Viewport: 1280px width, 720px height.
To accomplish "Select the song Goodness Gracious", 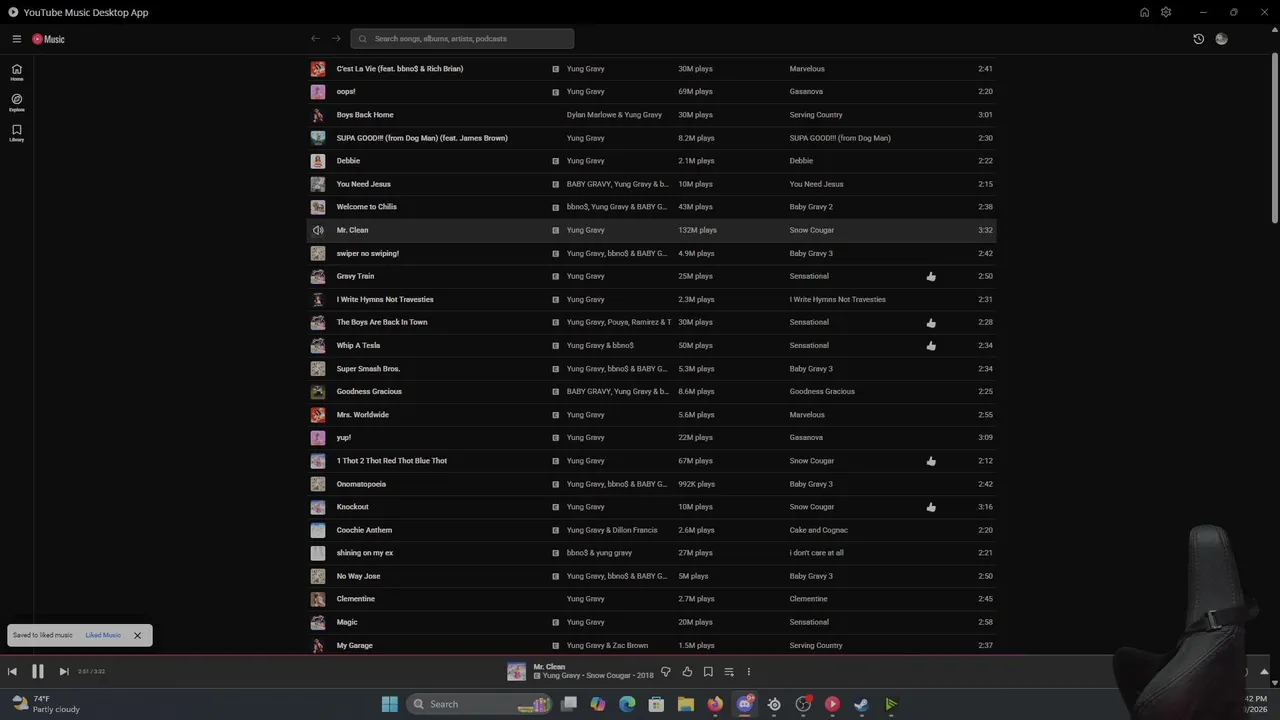I will click(369, 392).
